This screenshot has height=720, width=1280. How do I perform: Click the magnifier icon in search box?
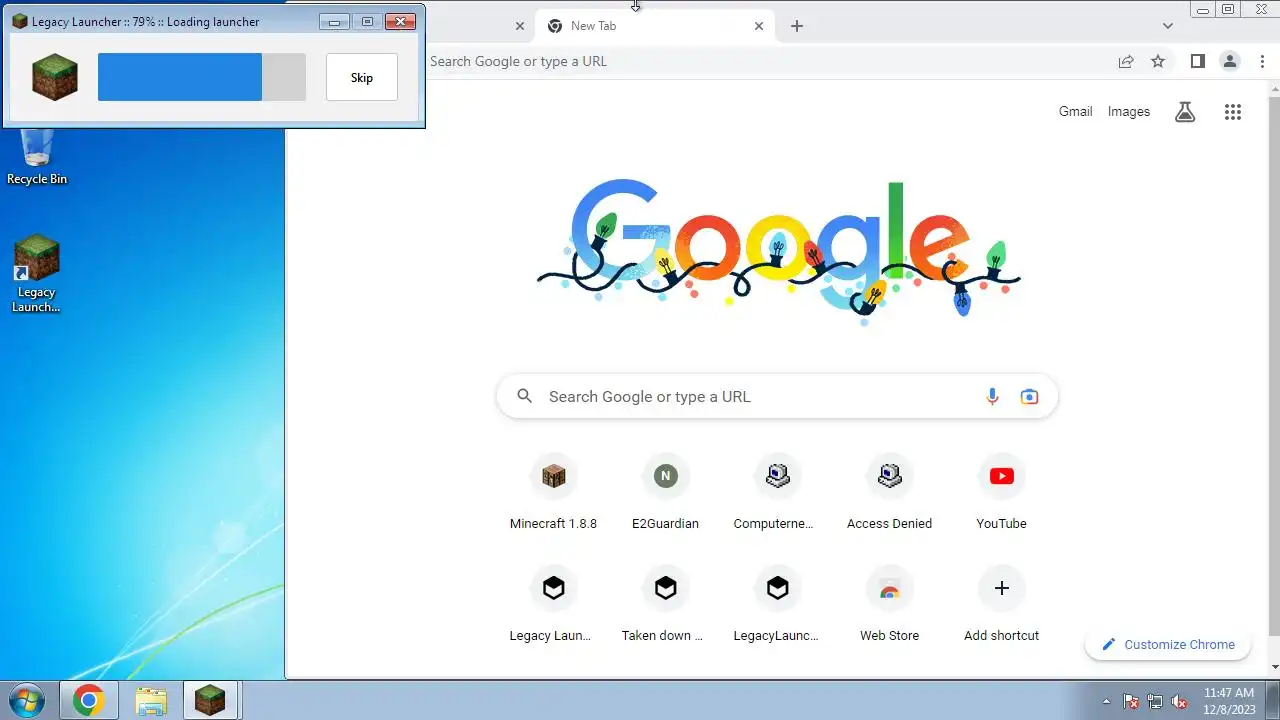[525, 397]
